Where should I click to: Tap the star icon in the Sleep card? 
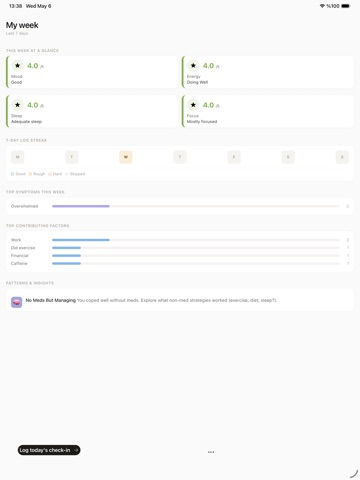(x=17, y=105)
